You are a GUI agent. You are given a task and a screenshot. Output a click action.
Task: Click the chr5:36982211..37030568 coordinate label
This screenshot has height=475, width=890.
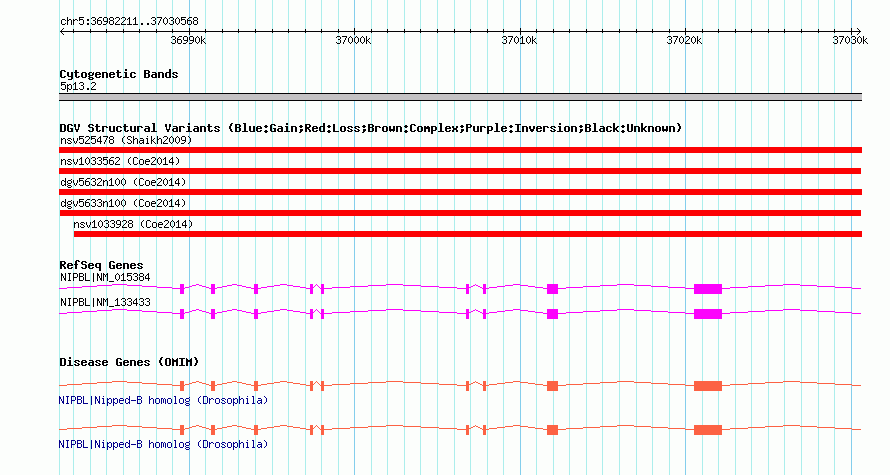[129, 22]
